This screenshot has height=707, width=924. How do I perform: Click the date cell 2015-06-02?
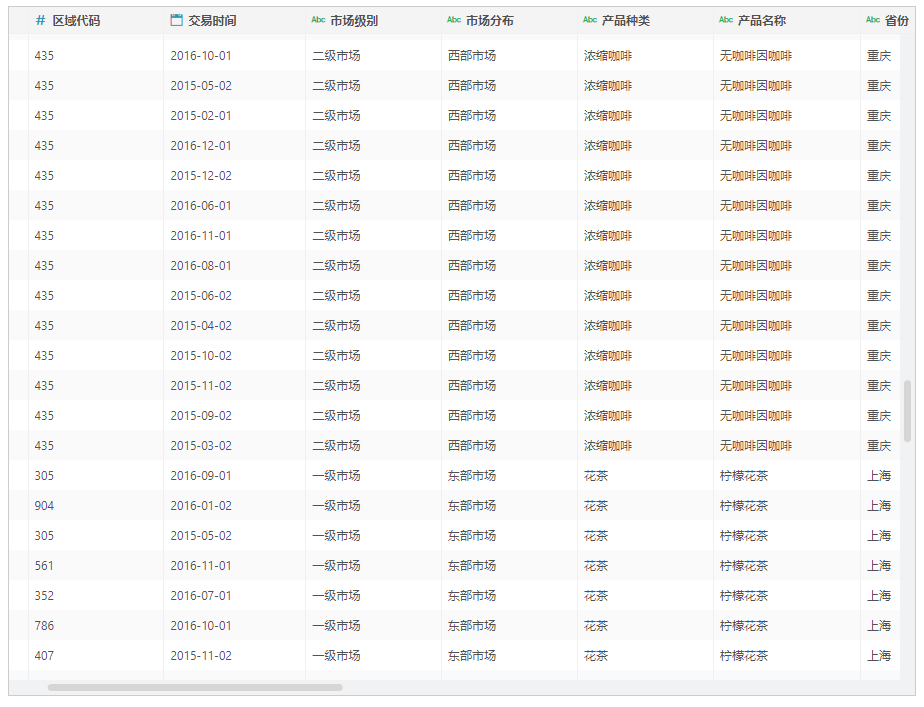pyautogui.click(x=201, y=296)
